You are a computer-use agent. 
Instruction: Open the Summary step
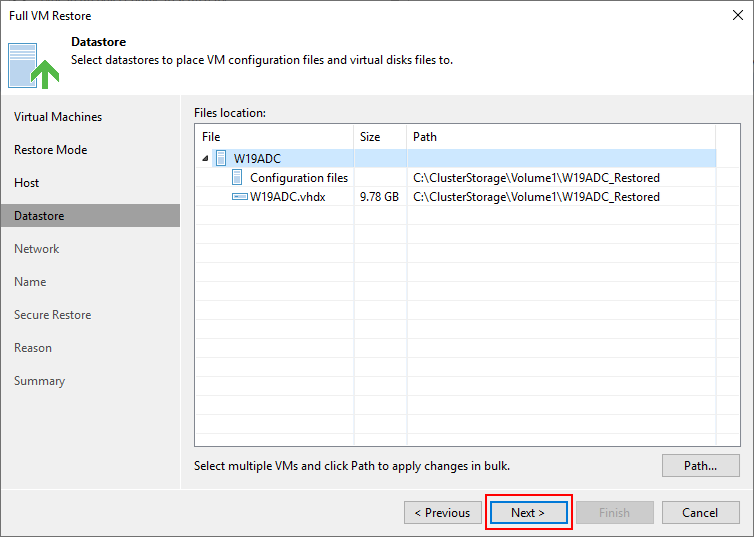(39, 381)
